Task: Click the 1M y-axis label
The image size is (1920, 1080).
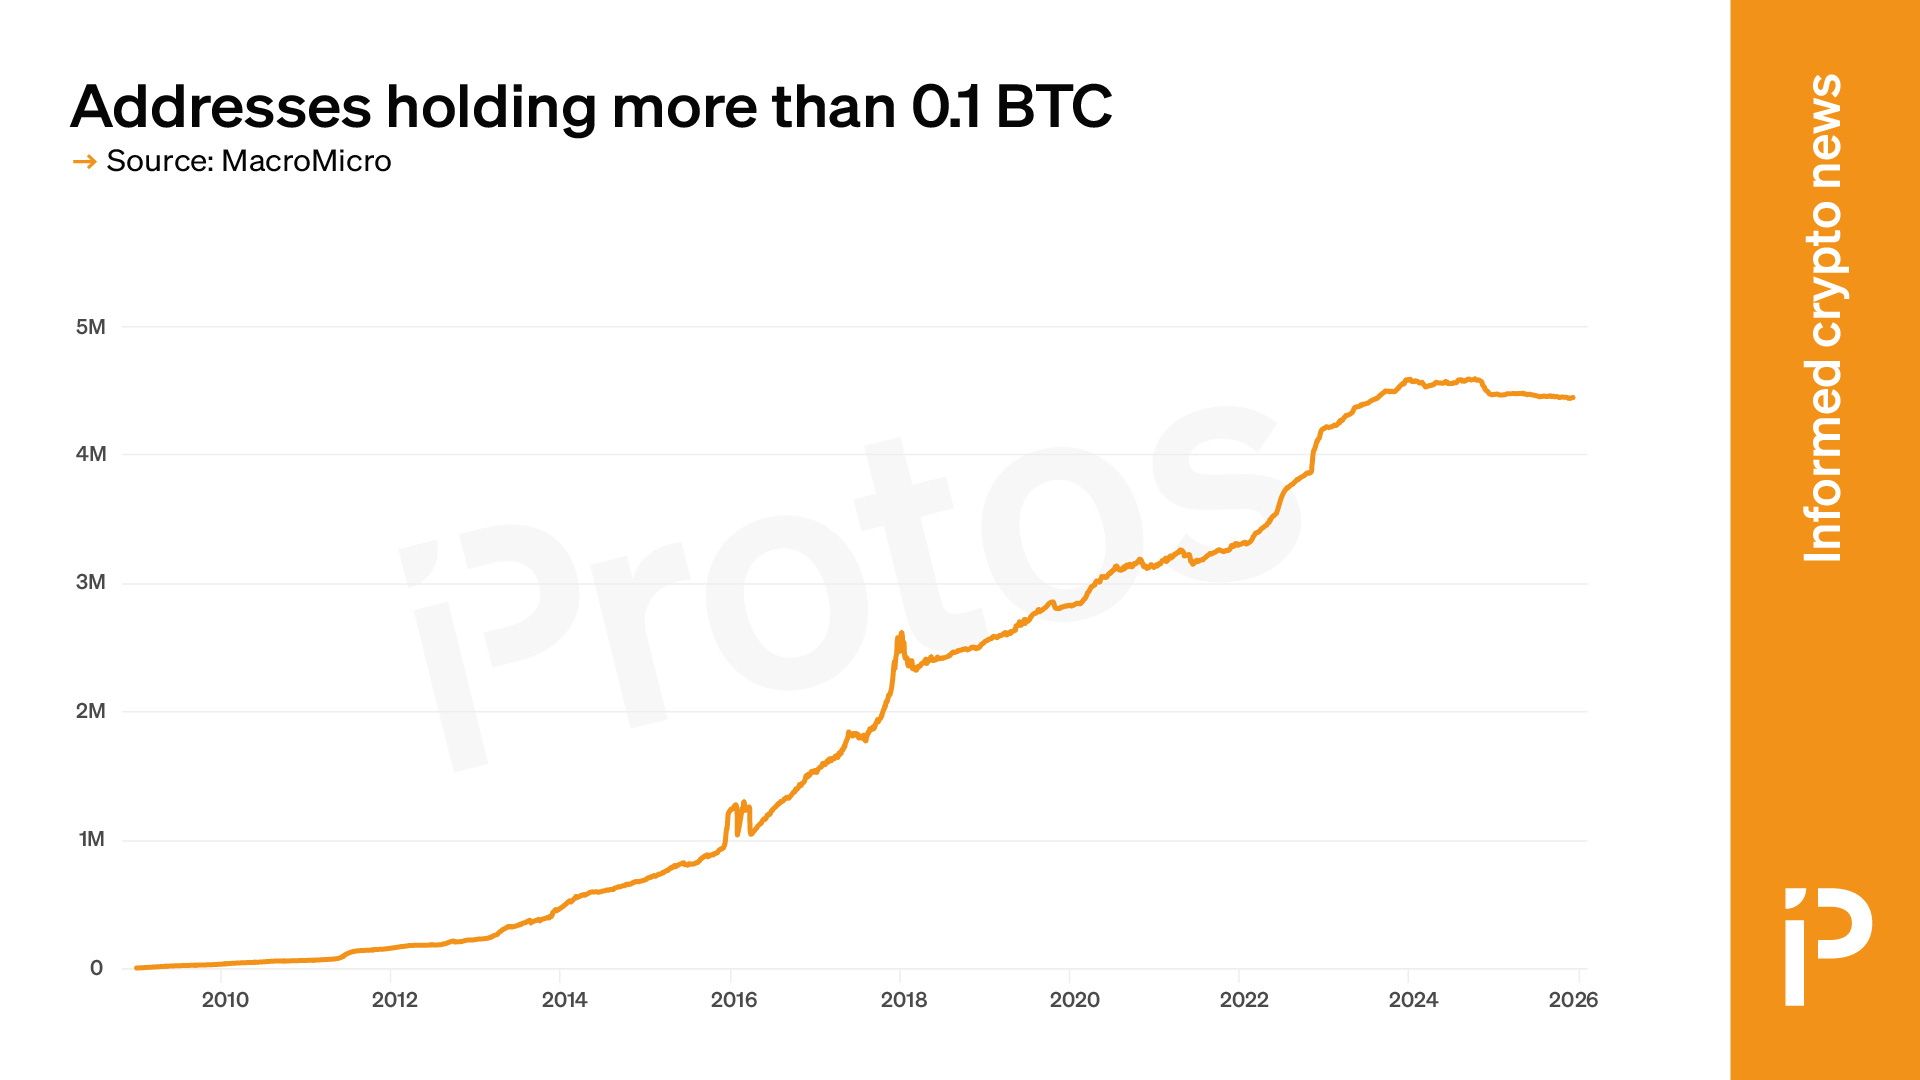Action: tap(91, 839)
